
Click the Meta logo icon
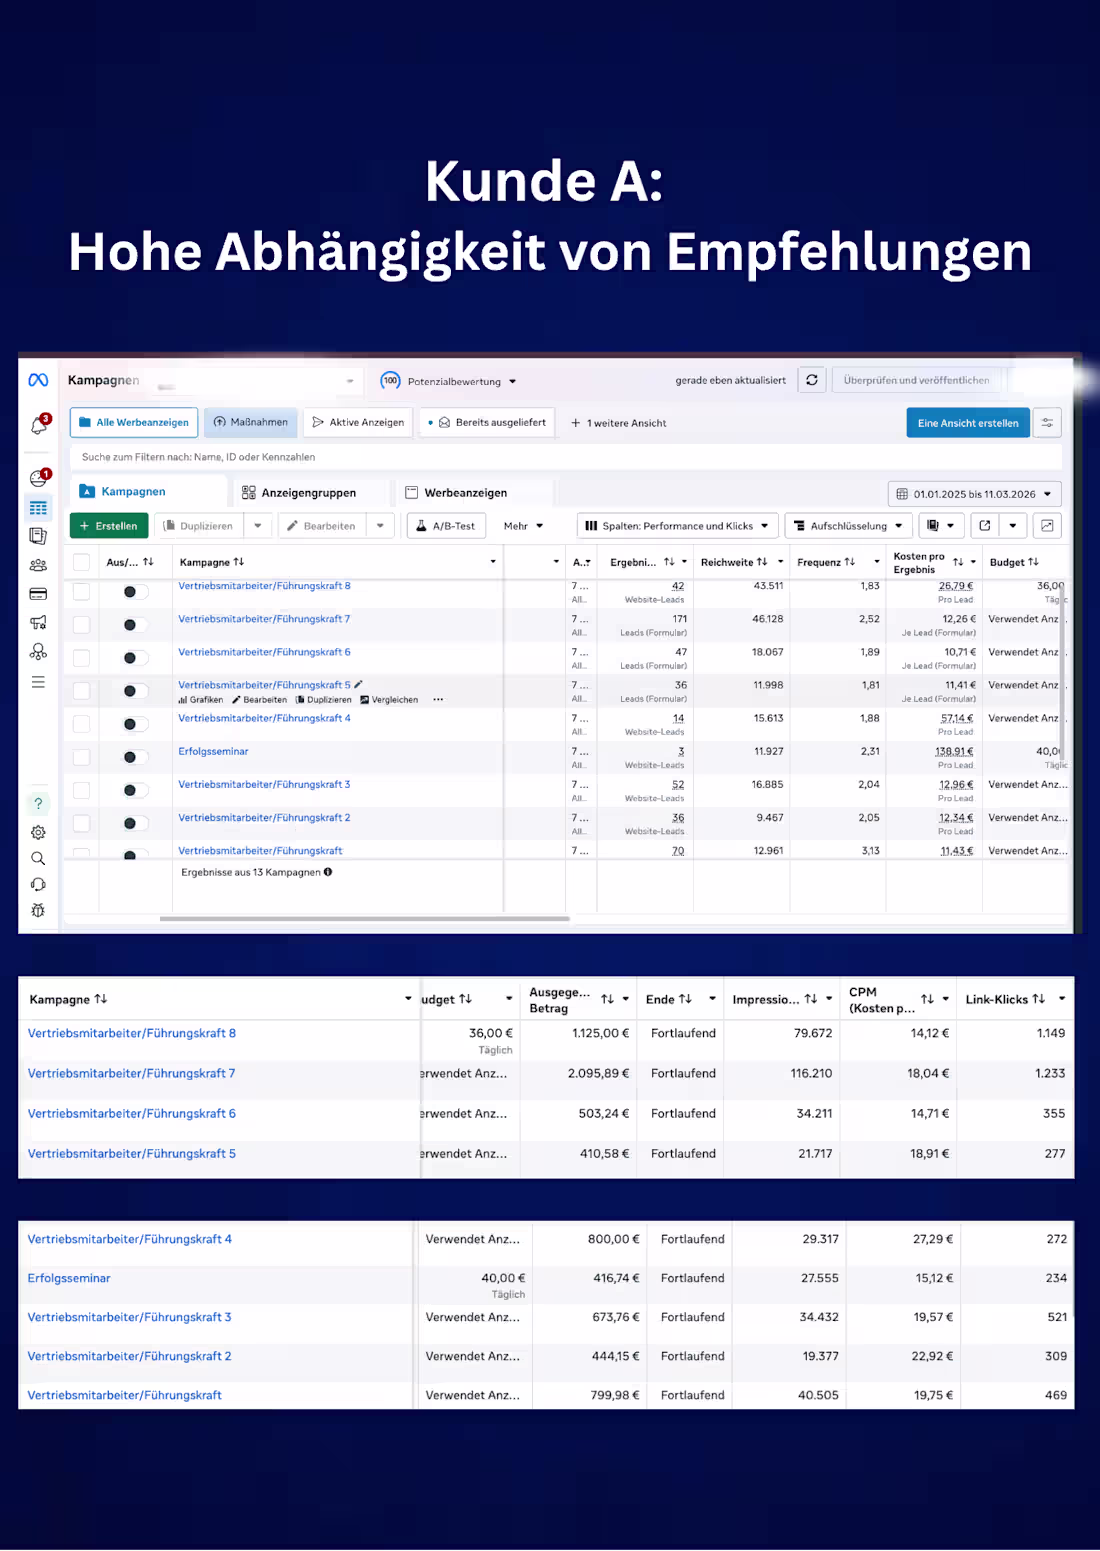[x=38, y=380]
